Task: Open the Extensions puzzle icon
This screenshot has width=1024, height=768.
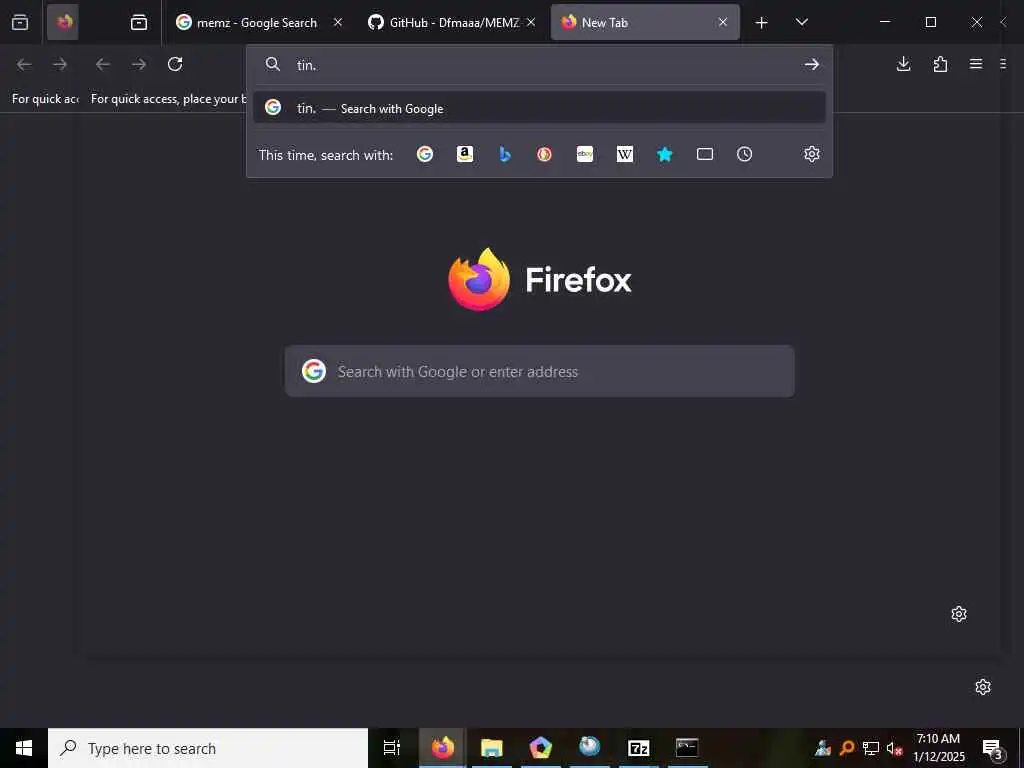Action: [x=940, y=64]
